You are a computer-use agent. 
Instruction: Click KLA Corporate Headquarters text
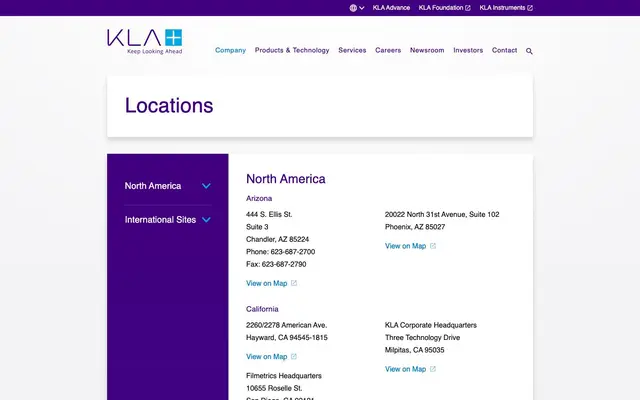coord(431,325)
